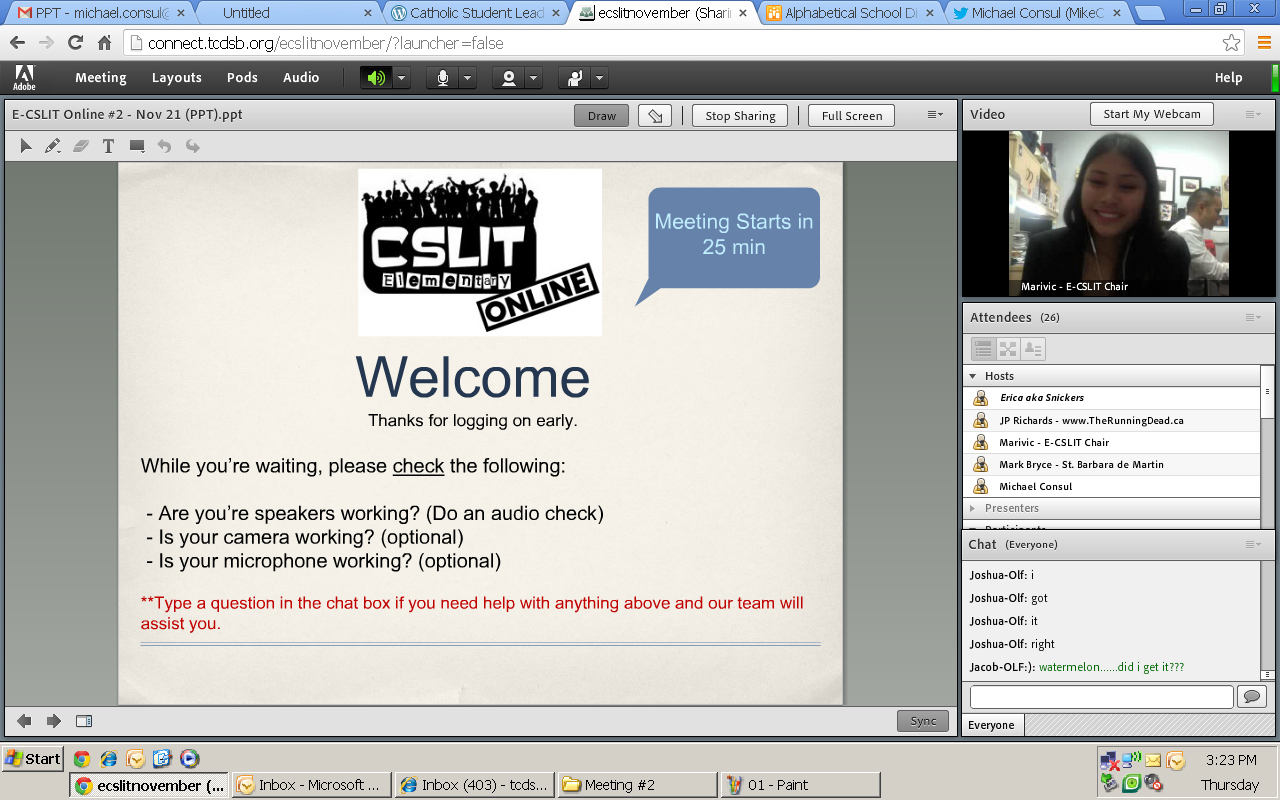Show the presentation sidebar panel icon
Image resolution: width=1280 pixels, height=800 pixels.
84,721
